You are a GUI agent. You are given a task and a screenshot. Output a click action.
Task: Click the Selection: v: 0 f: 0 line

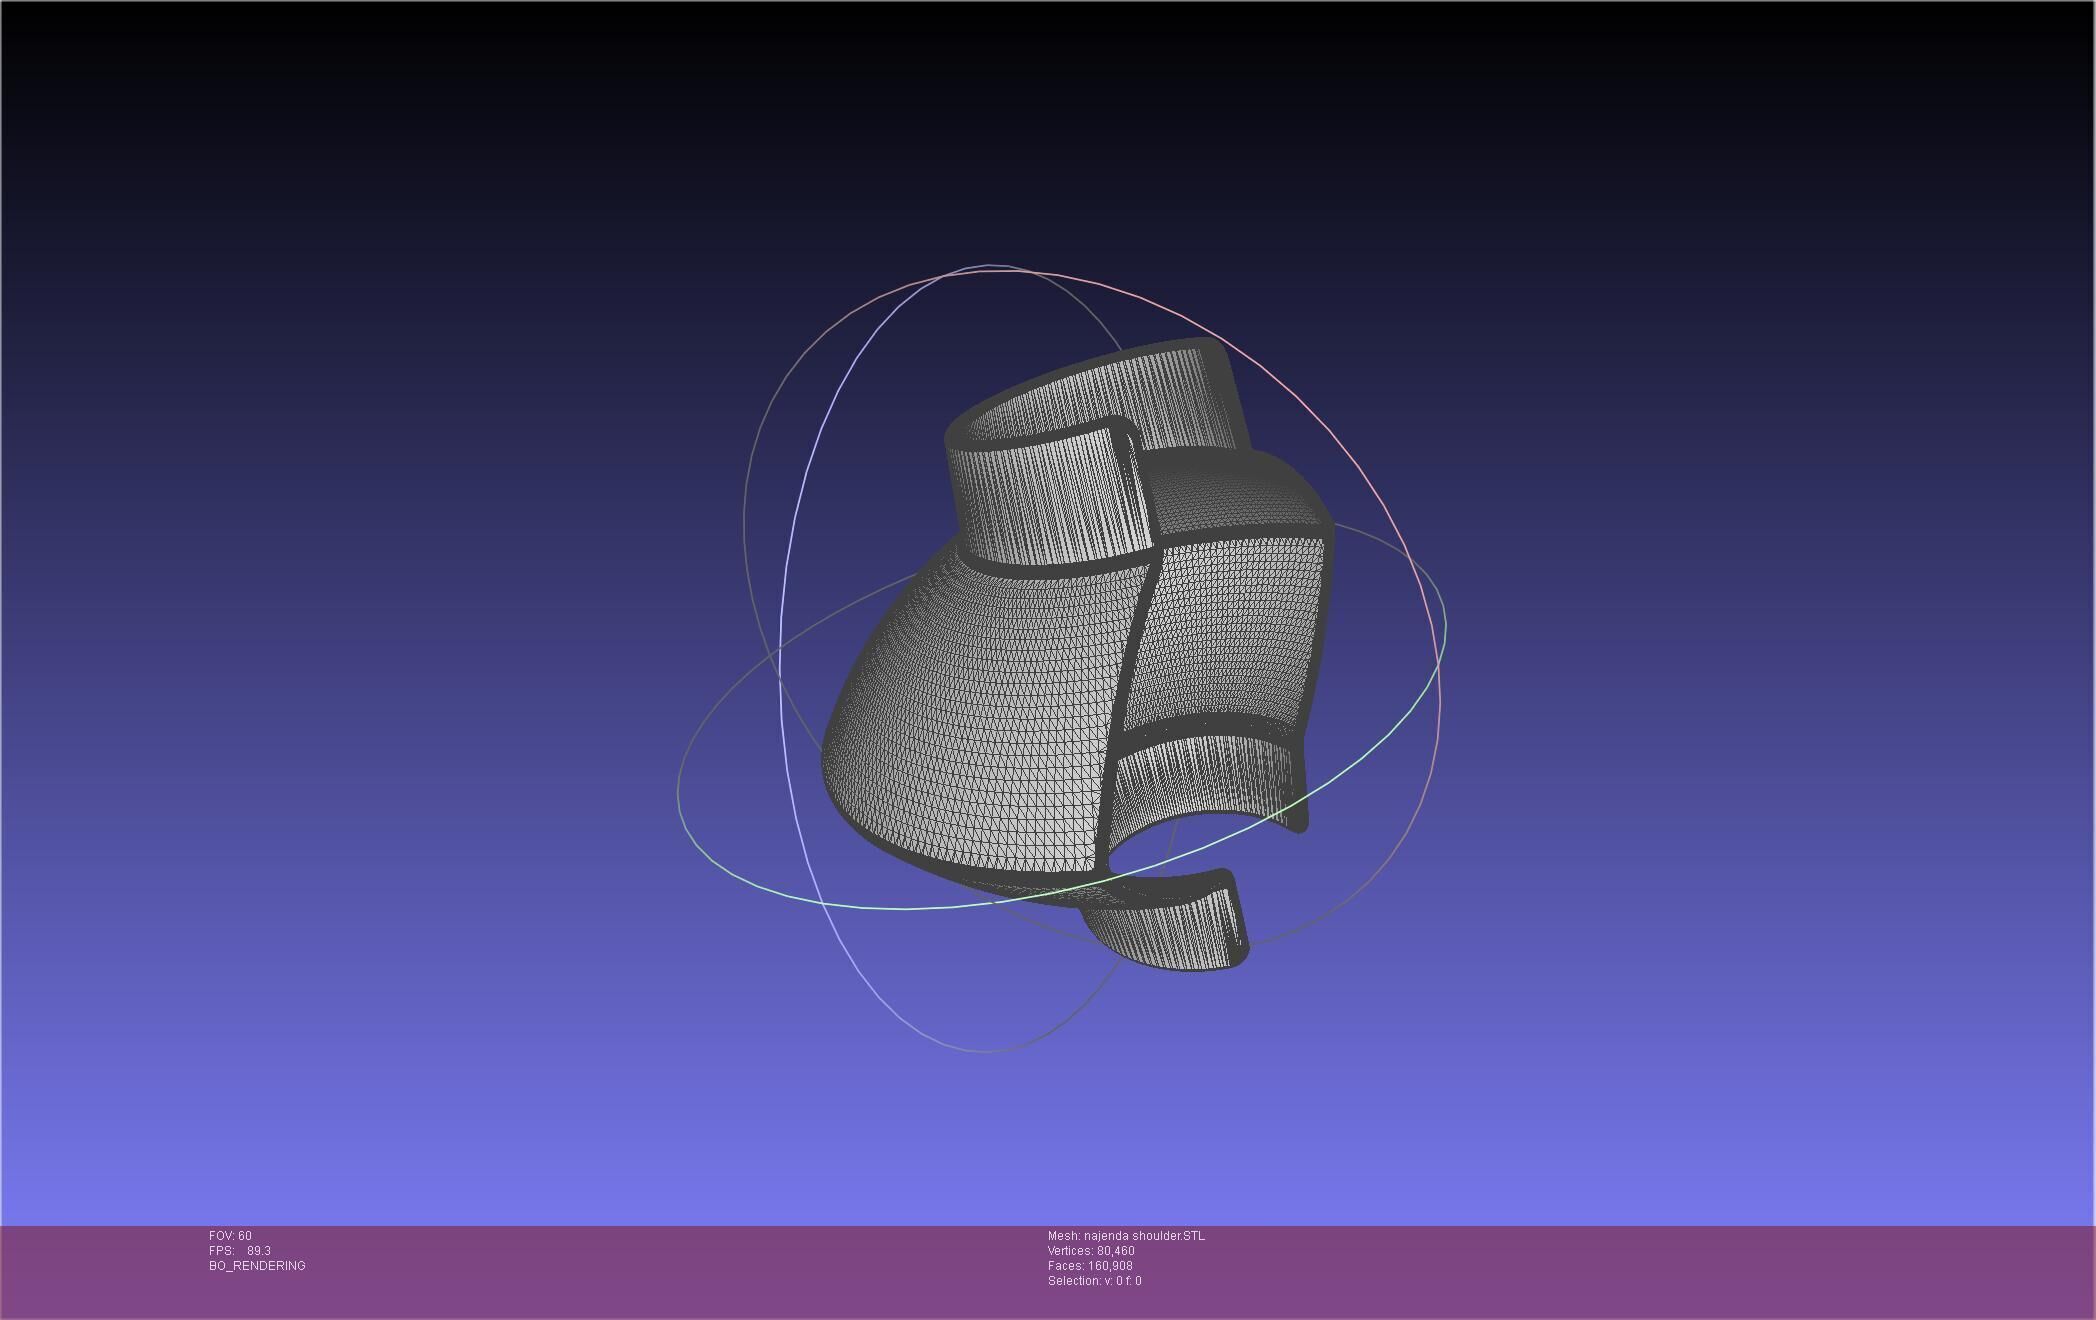click(1094, 1281)
